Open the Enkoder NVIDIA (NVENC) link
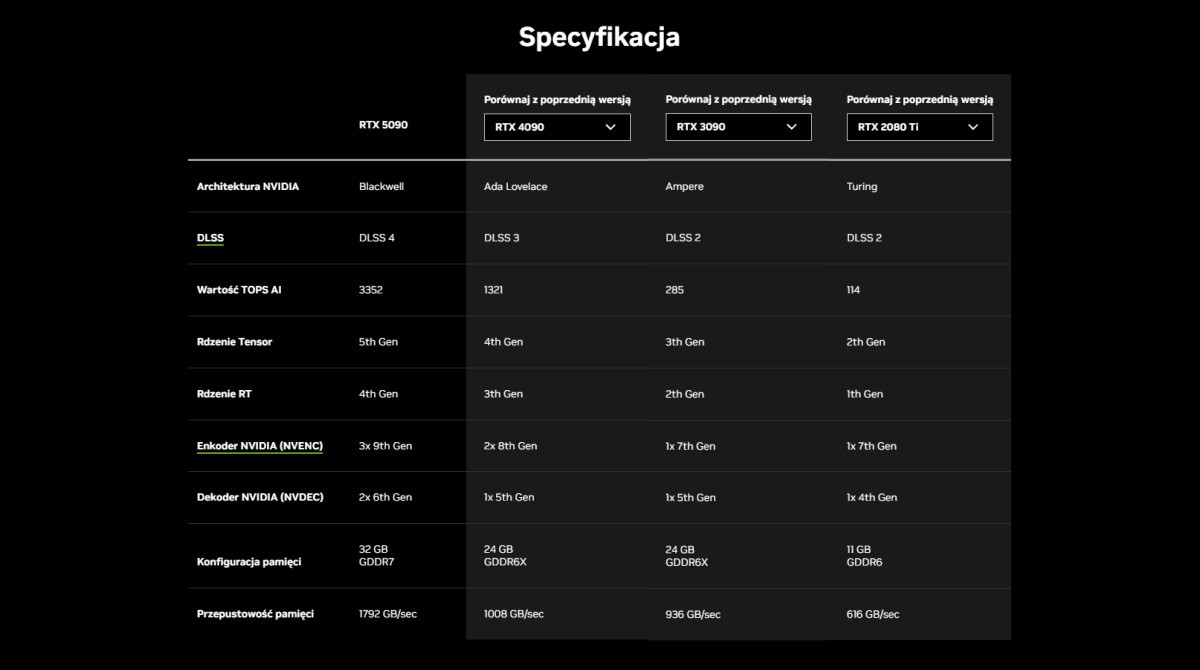 coord(260,446)
